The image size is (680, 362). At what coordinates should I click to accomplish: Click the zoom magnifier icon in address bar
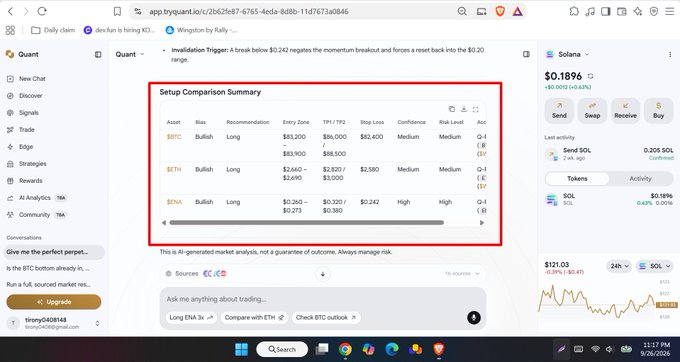coord(462,12)
